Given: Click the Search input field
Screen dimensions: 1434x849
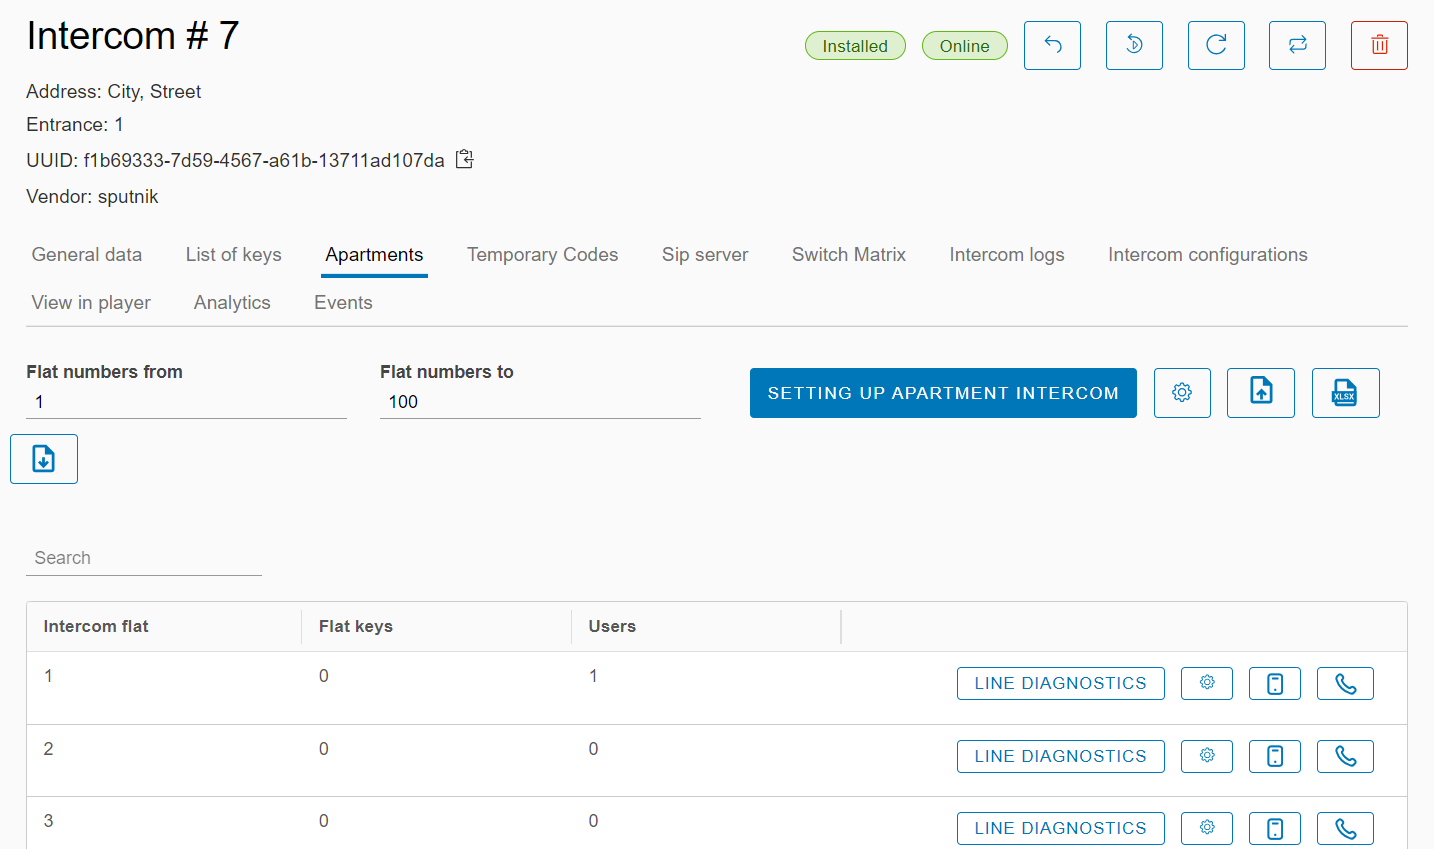Looking at the screenshot, I should [143, 558].
